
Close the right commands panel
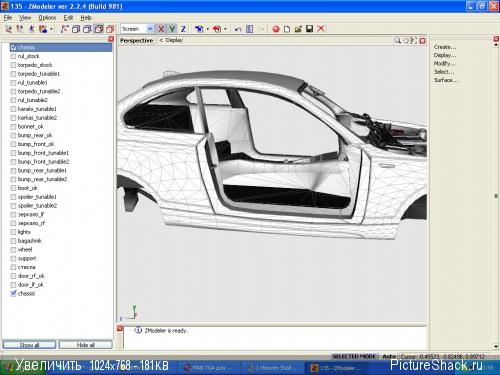tap(496, 39)
